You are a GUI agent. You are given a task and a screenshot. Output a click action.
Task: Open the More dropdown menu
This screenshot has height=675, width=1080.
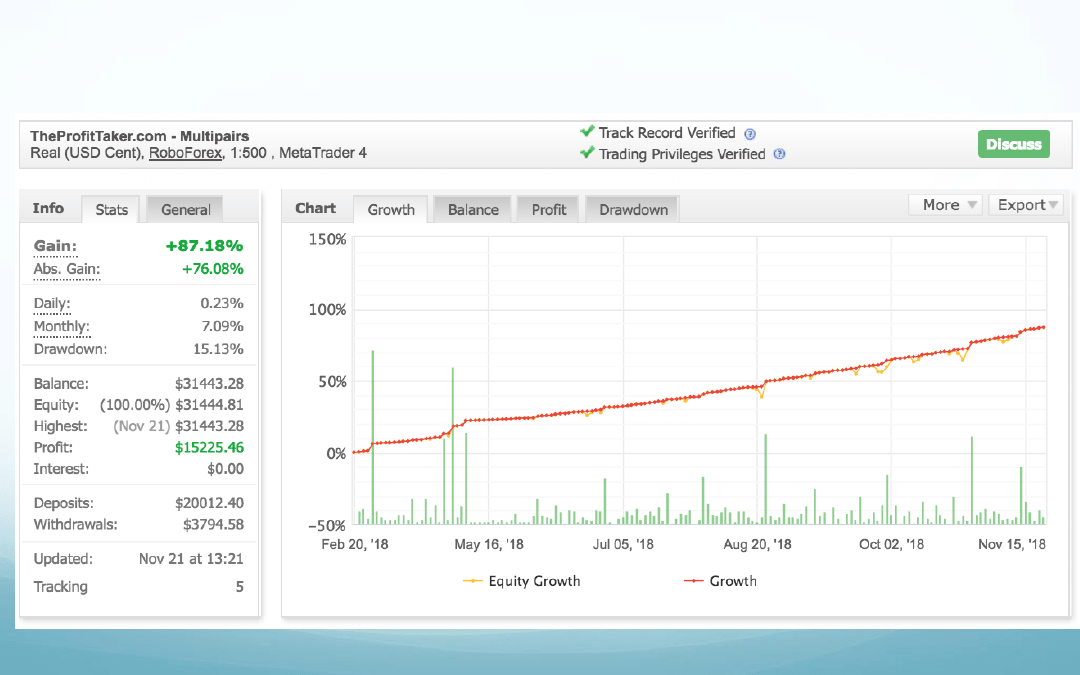pos(944,205)
